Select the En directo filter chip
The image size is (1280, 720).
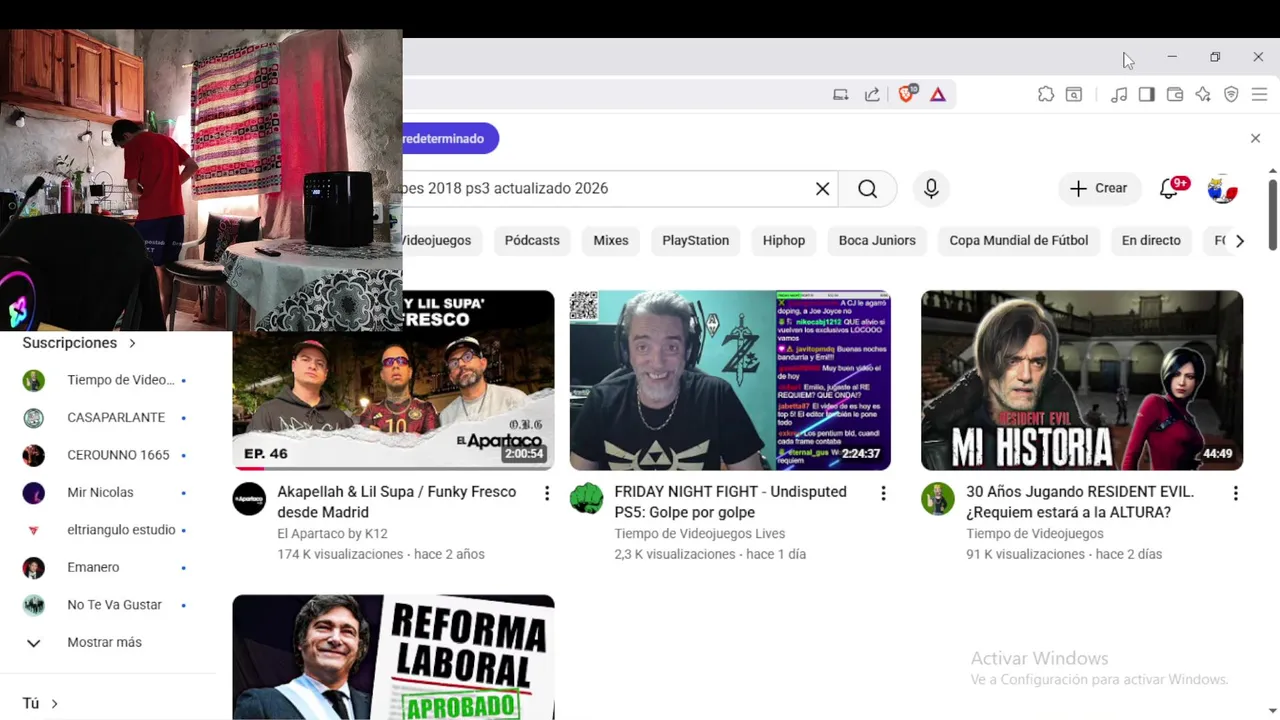click(x=1151, y=241)
